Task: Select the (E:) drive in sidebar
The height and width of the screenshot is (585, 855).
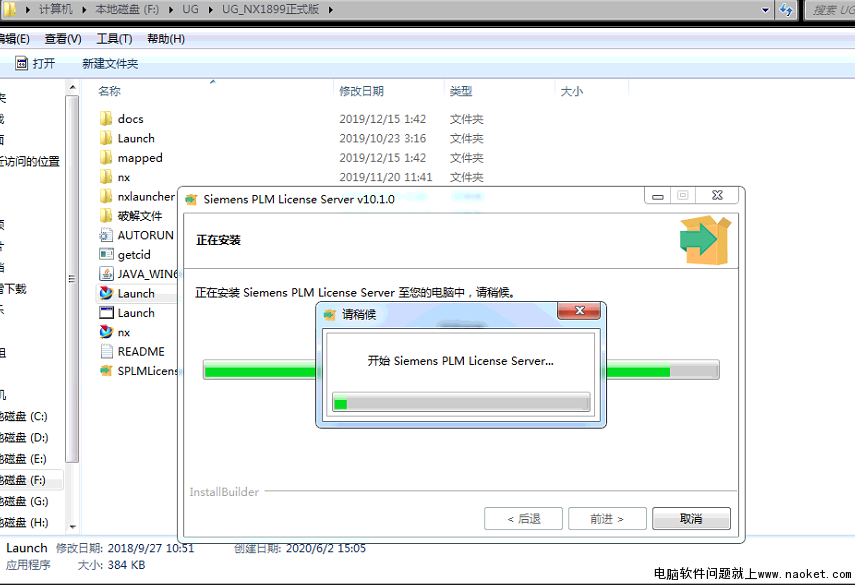Action: (23, 459)
